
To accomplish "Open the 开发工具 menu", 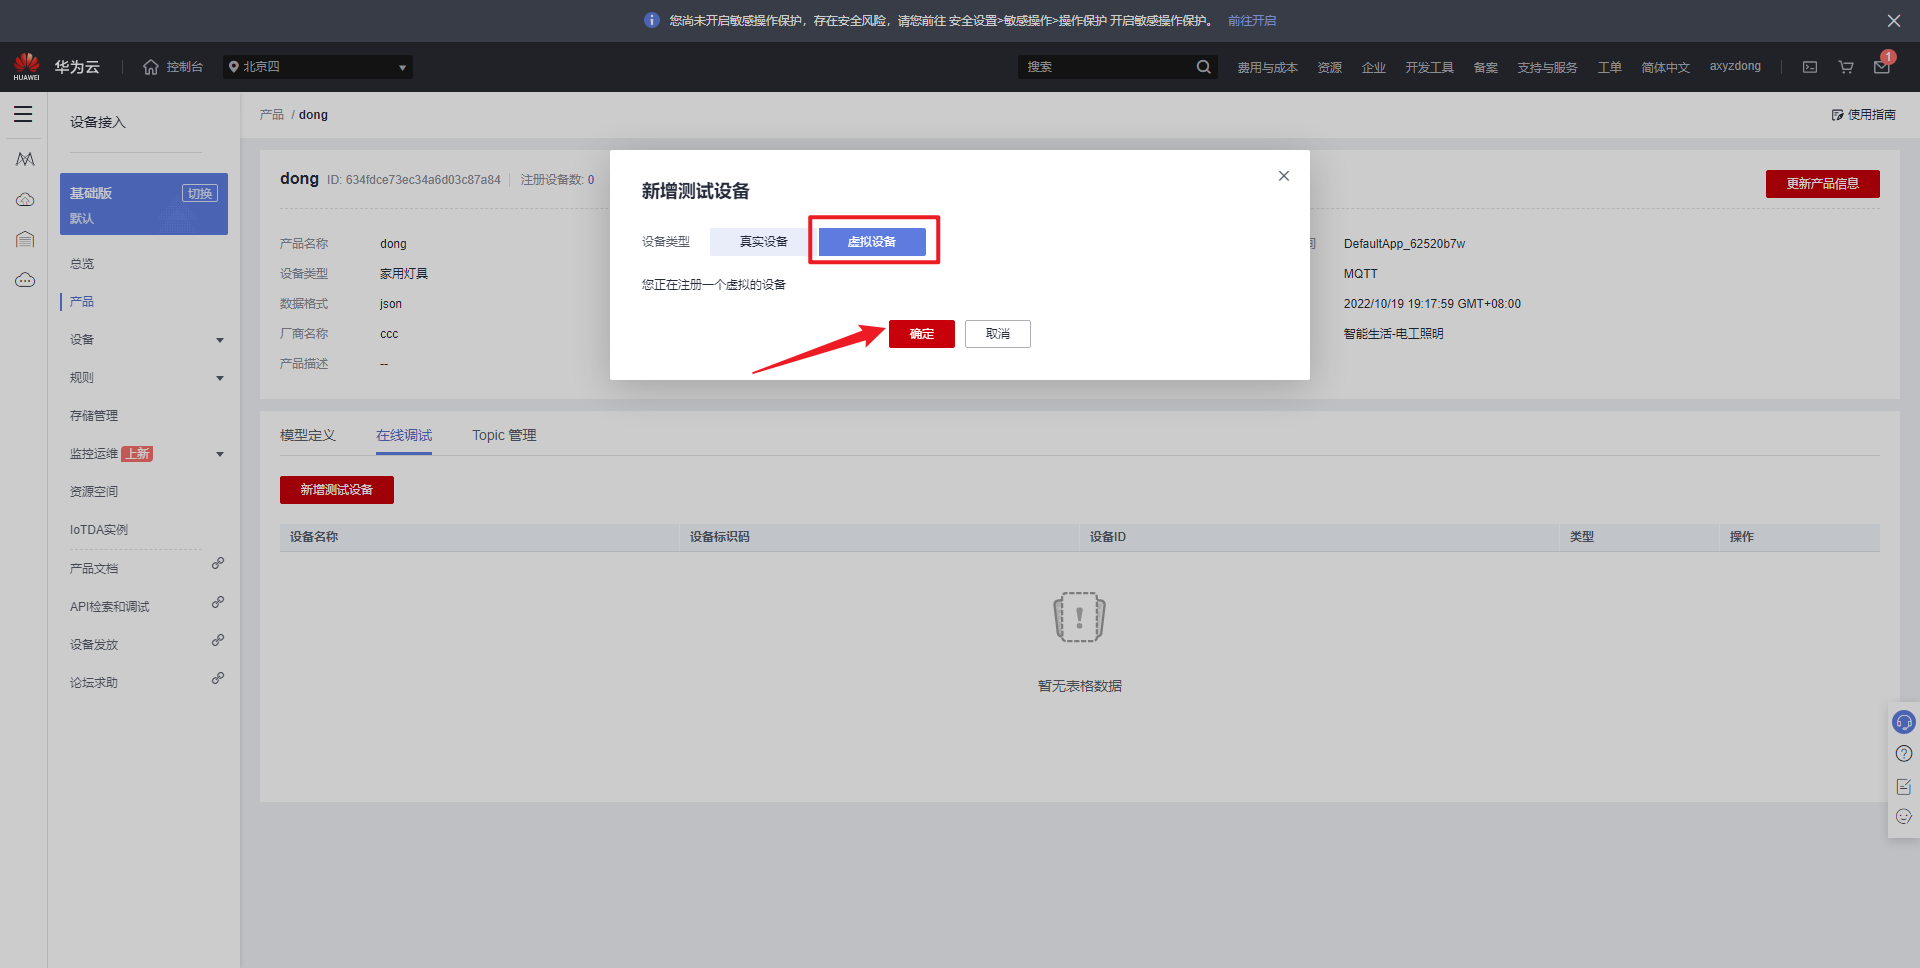I will pyautogui.click(x=1429, y=68).
